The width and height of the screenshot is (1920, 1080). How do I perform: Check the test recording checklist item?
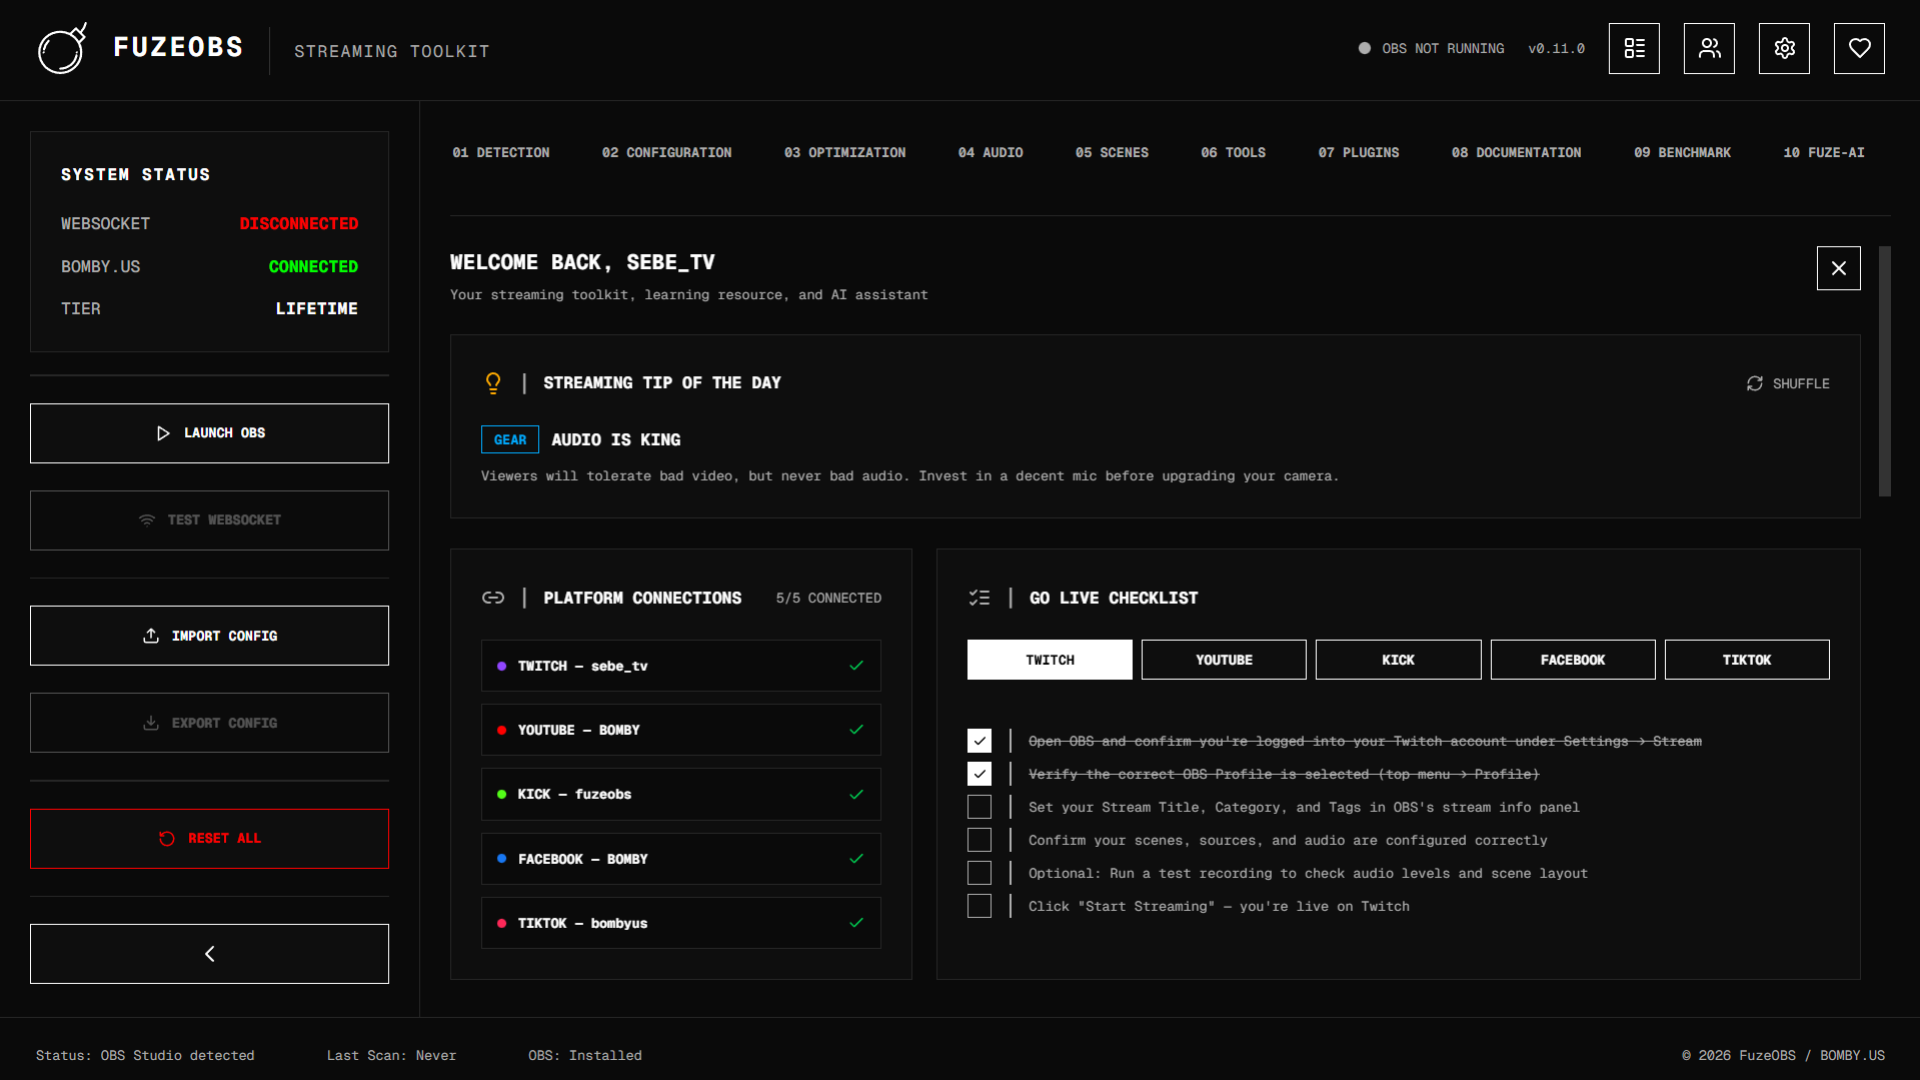(979, 872)
